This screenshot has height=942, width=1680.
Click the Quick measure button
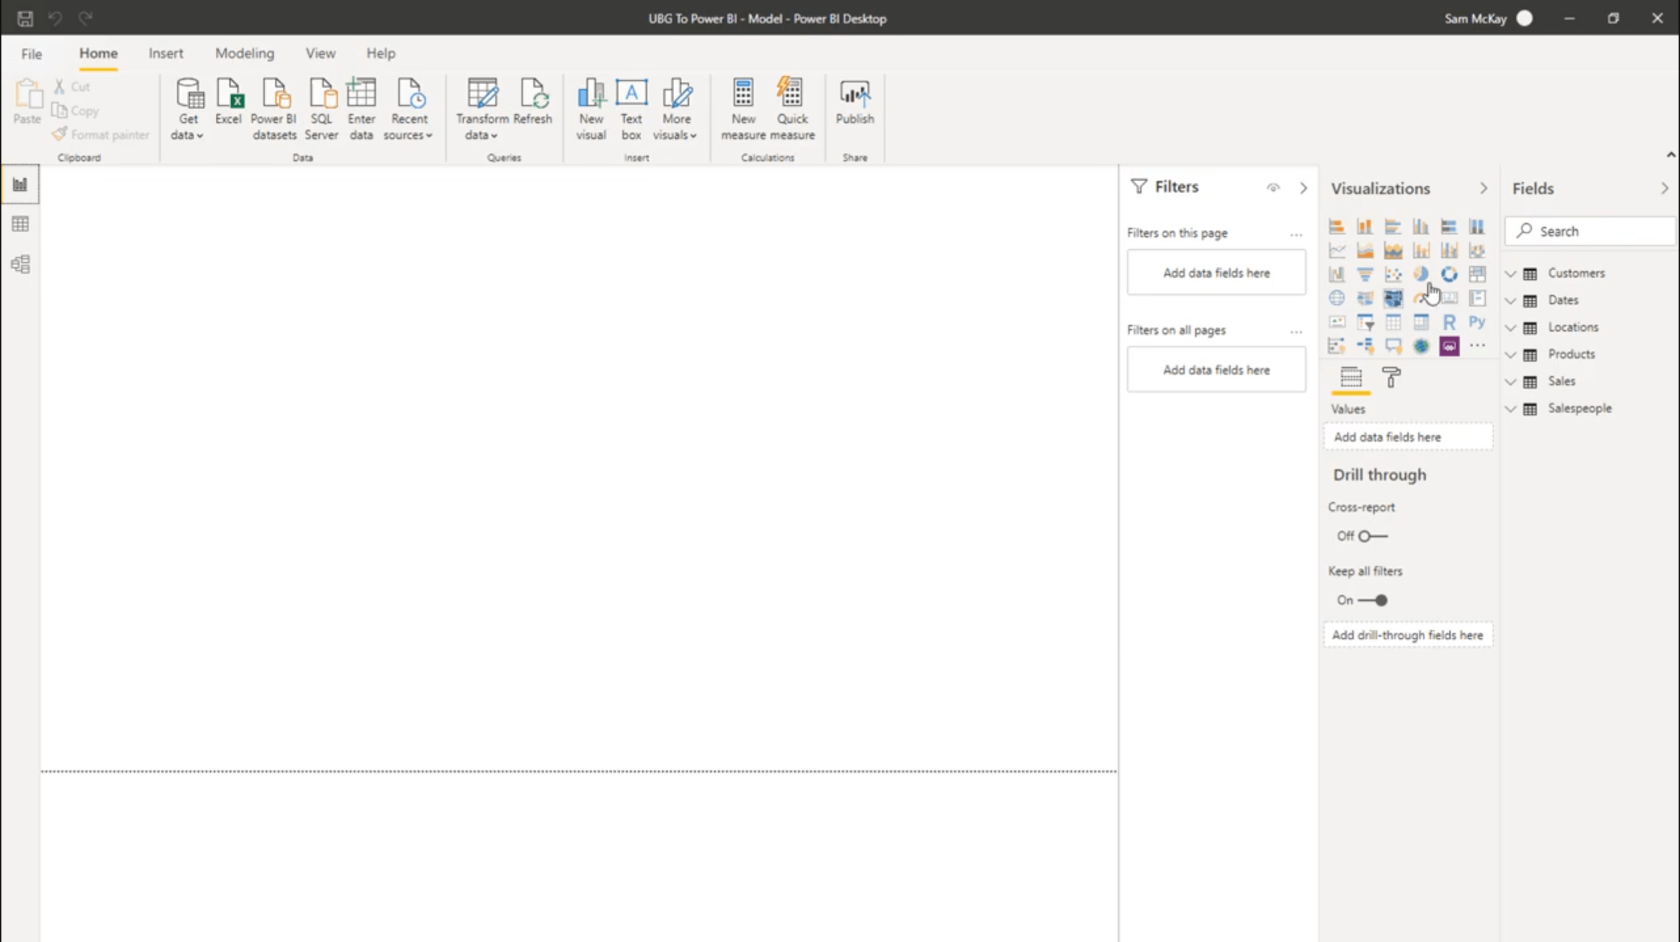coord(792,109)
